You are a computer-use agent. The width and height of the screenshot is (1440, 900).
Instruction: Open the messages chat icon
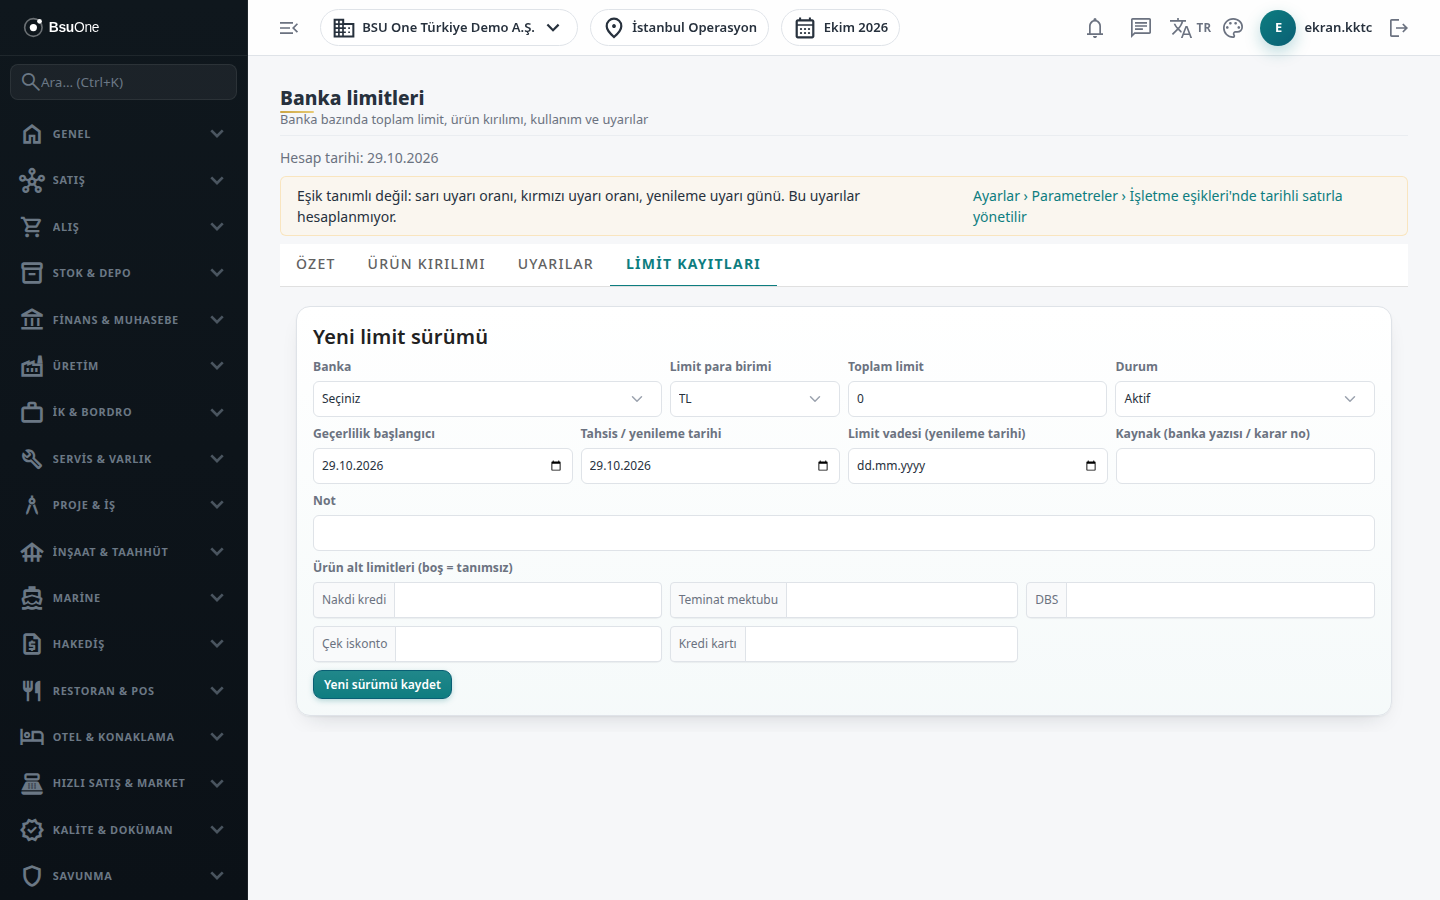pyautogui.click(x=1141, y=28)
